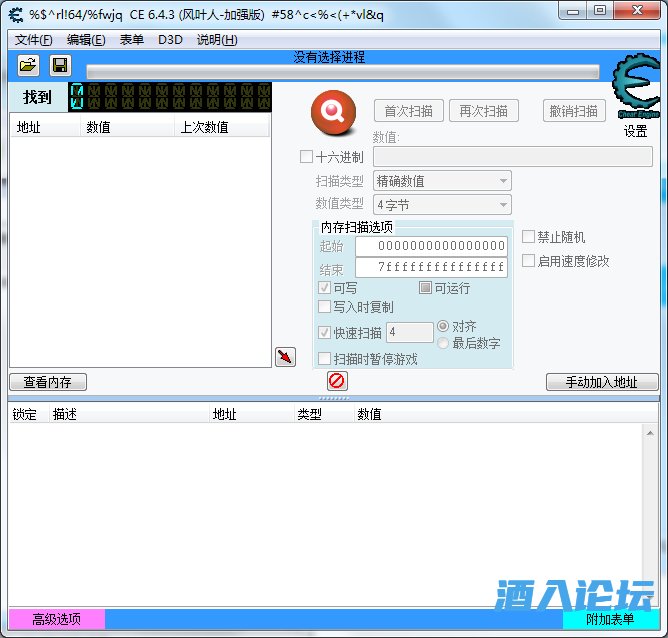Click the open process folder icon
Image resolution: width=668 pixels, height=638 pixels.
point(29,66)
